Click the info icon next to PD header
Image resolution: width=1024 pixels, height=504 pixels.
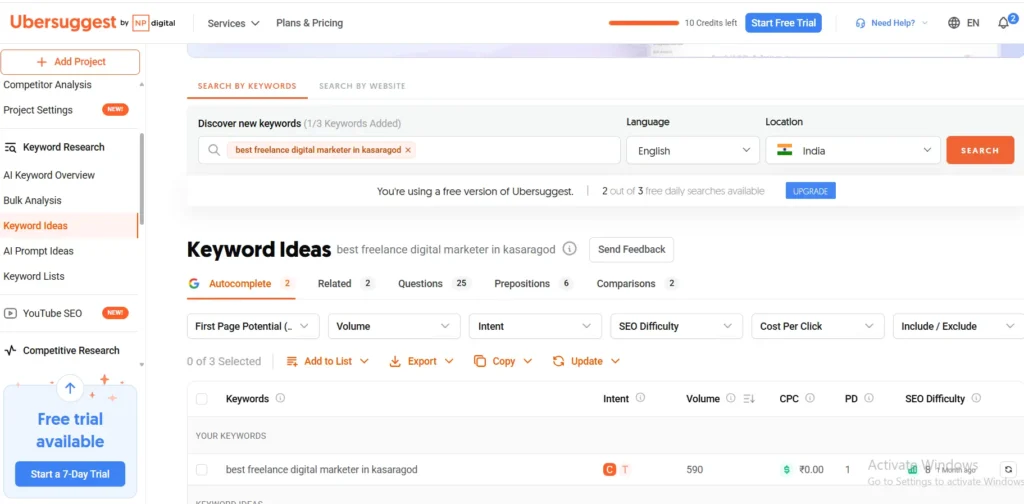pyautogui.click(x=869, y=398)
